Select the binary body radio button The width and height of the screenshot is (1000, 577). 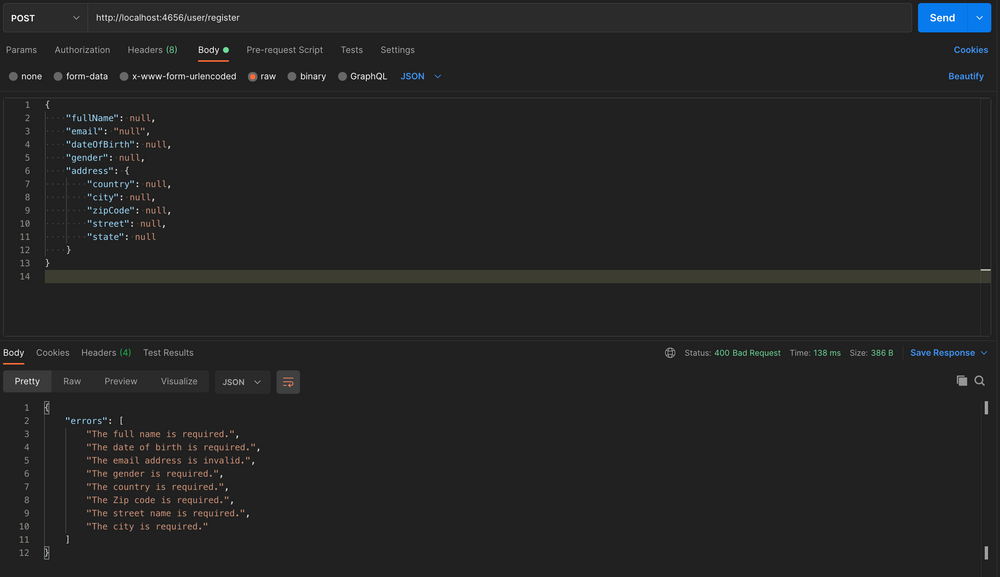click(x=292, y=77)
